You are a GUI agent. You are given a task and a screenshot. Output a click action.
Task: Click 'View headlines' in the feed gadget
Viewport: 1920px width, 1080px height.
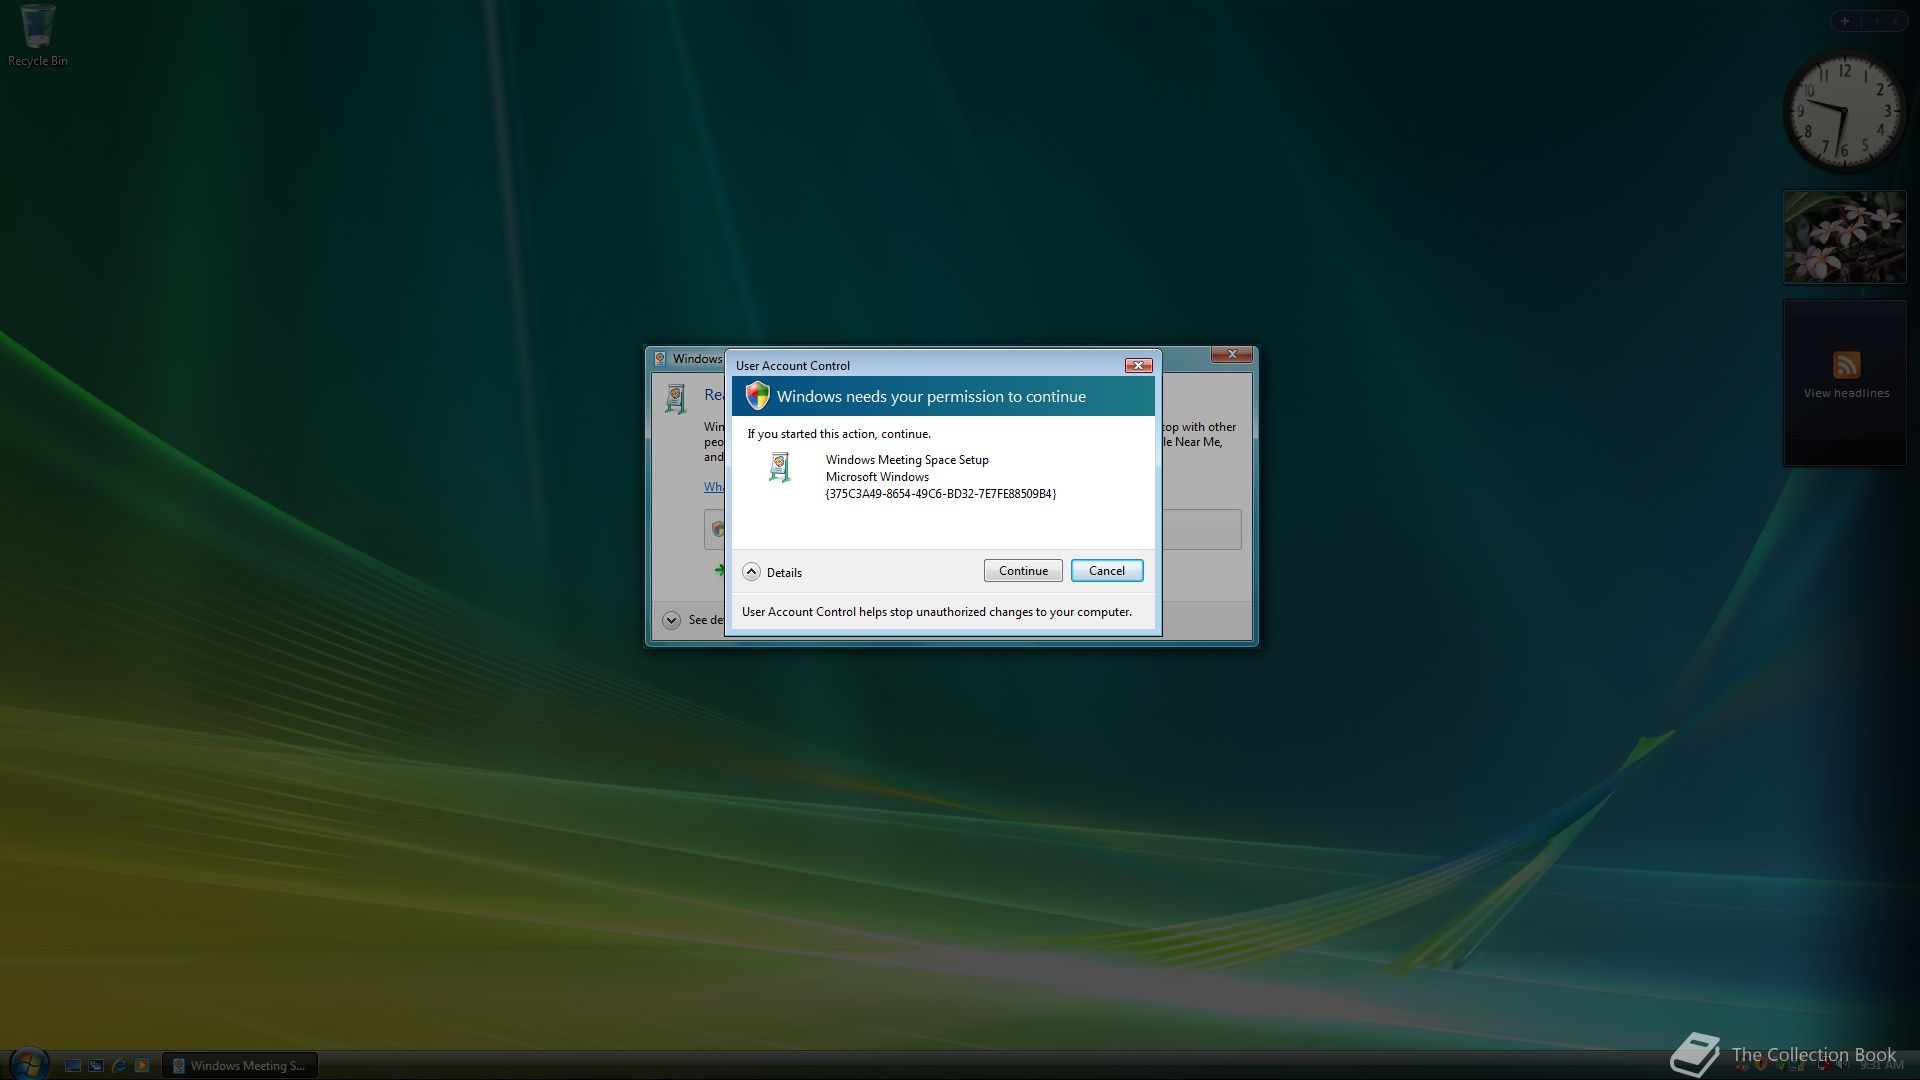click(x=1846, y=393)
